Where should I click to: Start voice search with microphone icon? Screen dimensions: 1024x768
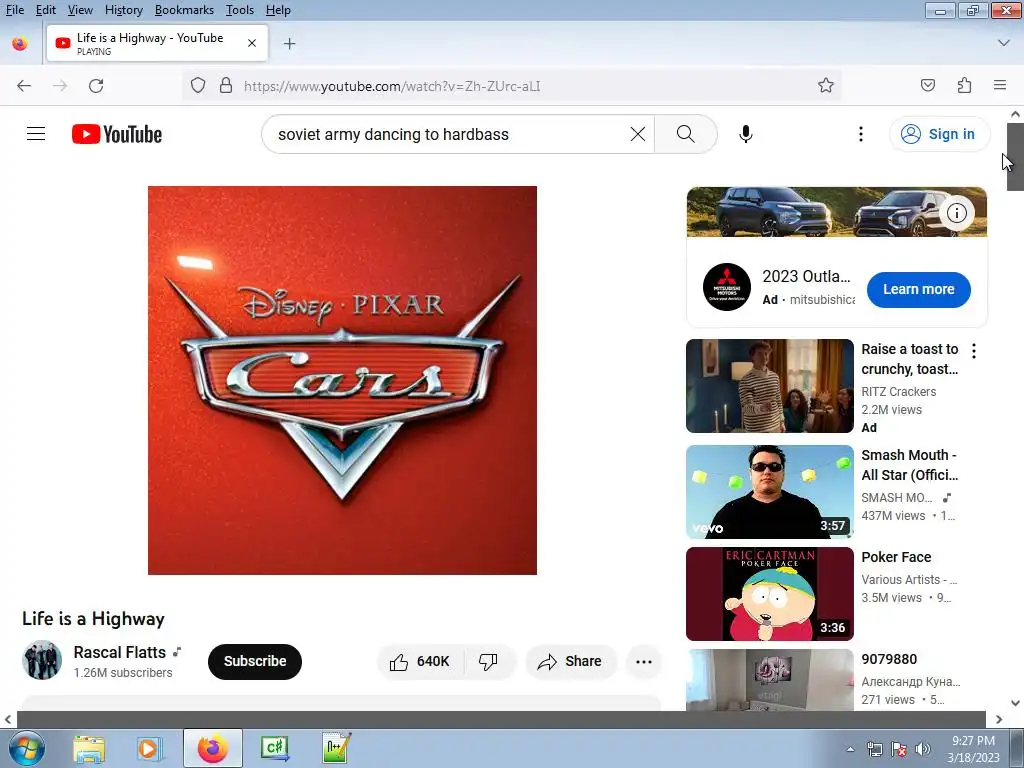[746, 134]
